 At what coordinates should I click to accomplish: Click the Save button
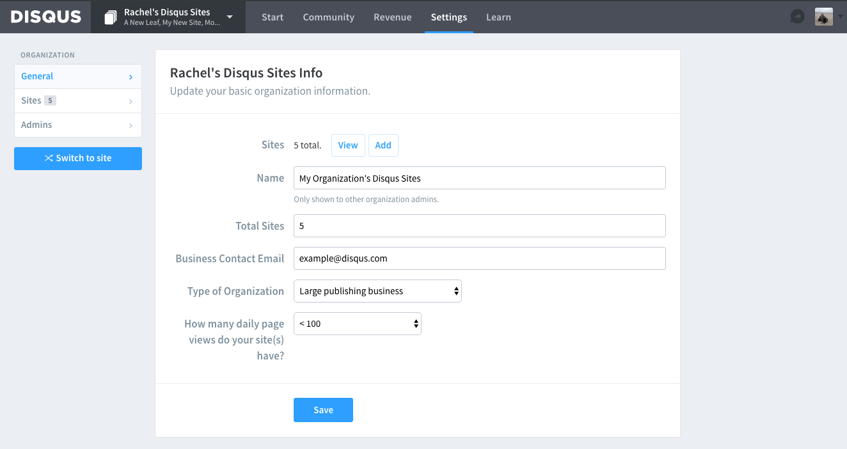click(x=323, y=410)
